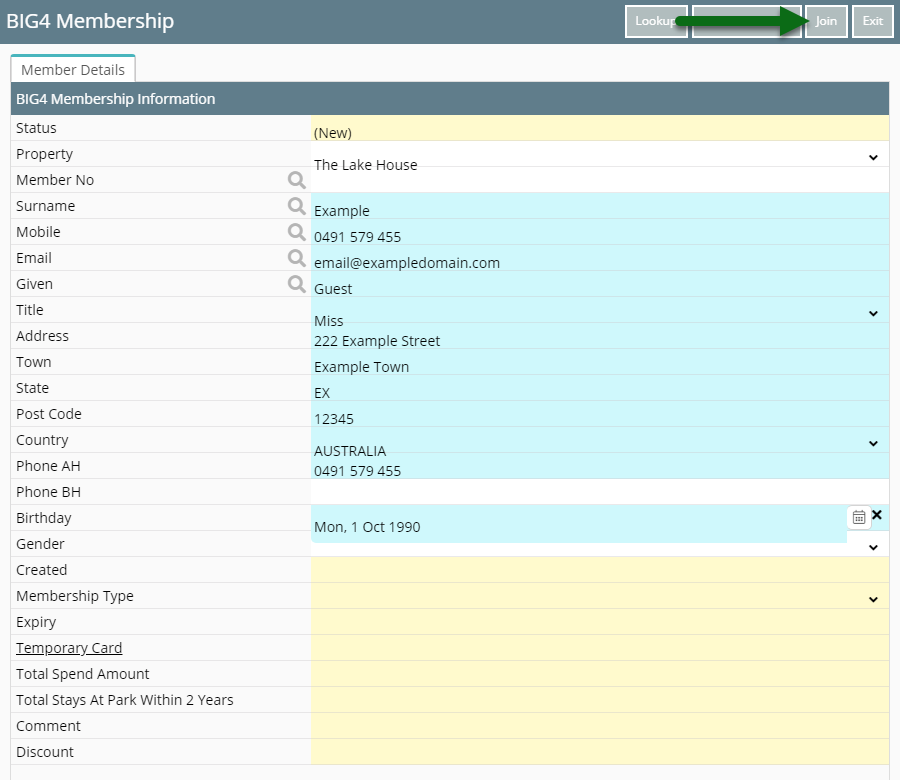Click the Surname lookup magnifier icon
Viewport: 900px width, 780px height.
pos(296,206)
